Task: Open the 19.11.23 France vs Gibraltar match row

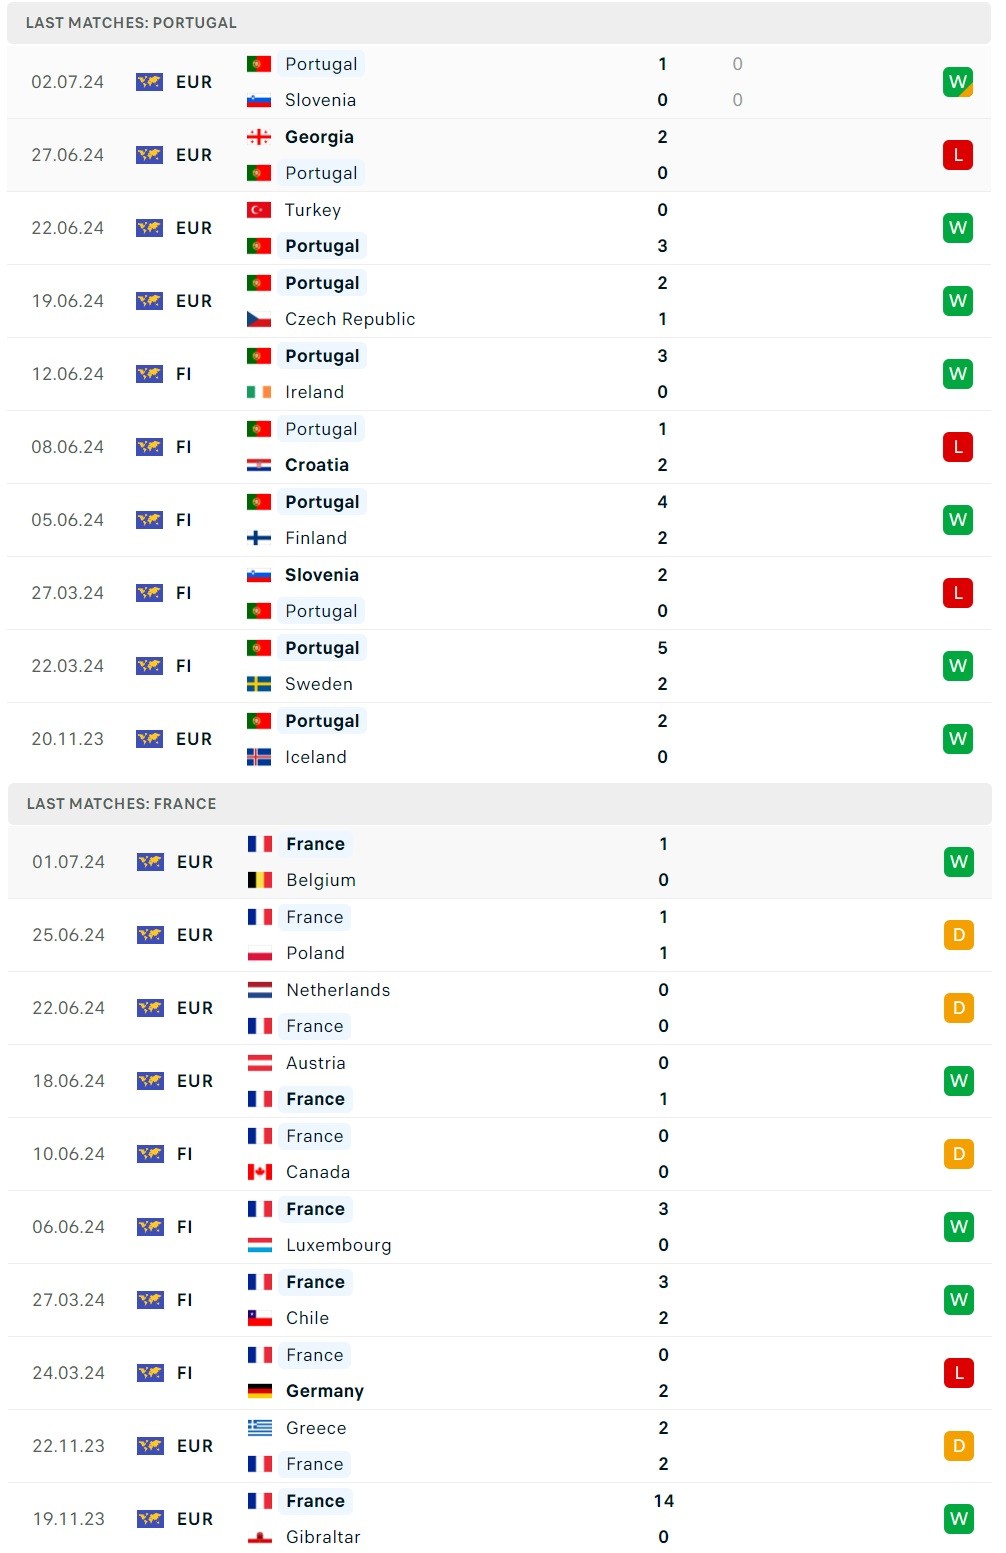Action: coord(500,1519)
